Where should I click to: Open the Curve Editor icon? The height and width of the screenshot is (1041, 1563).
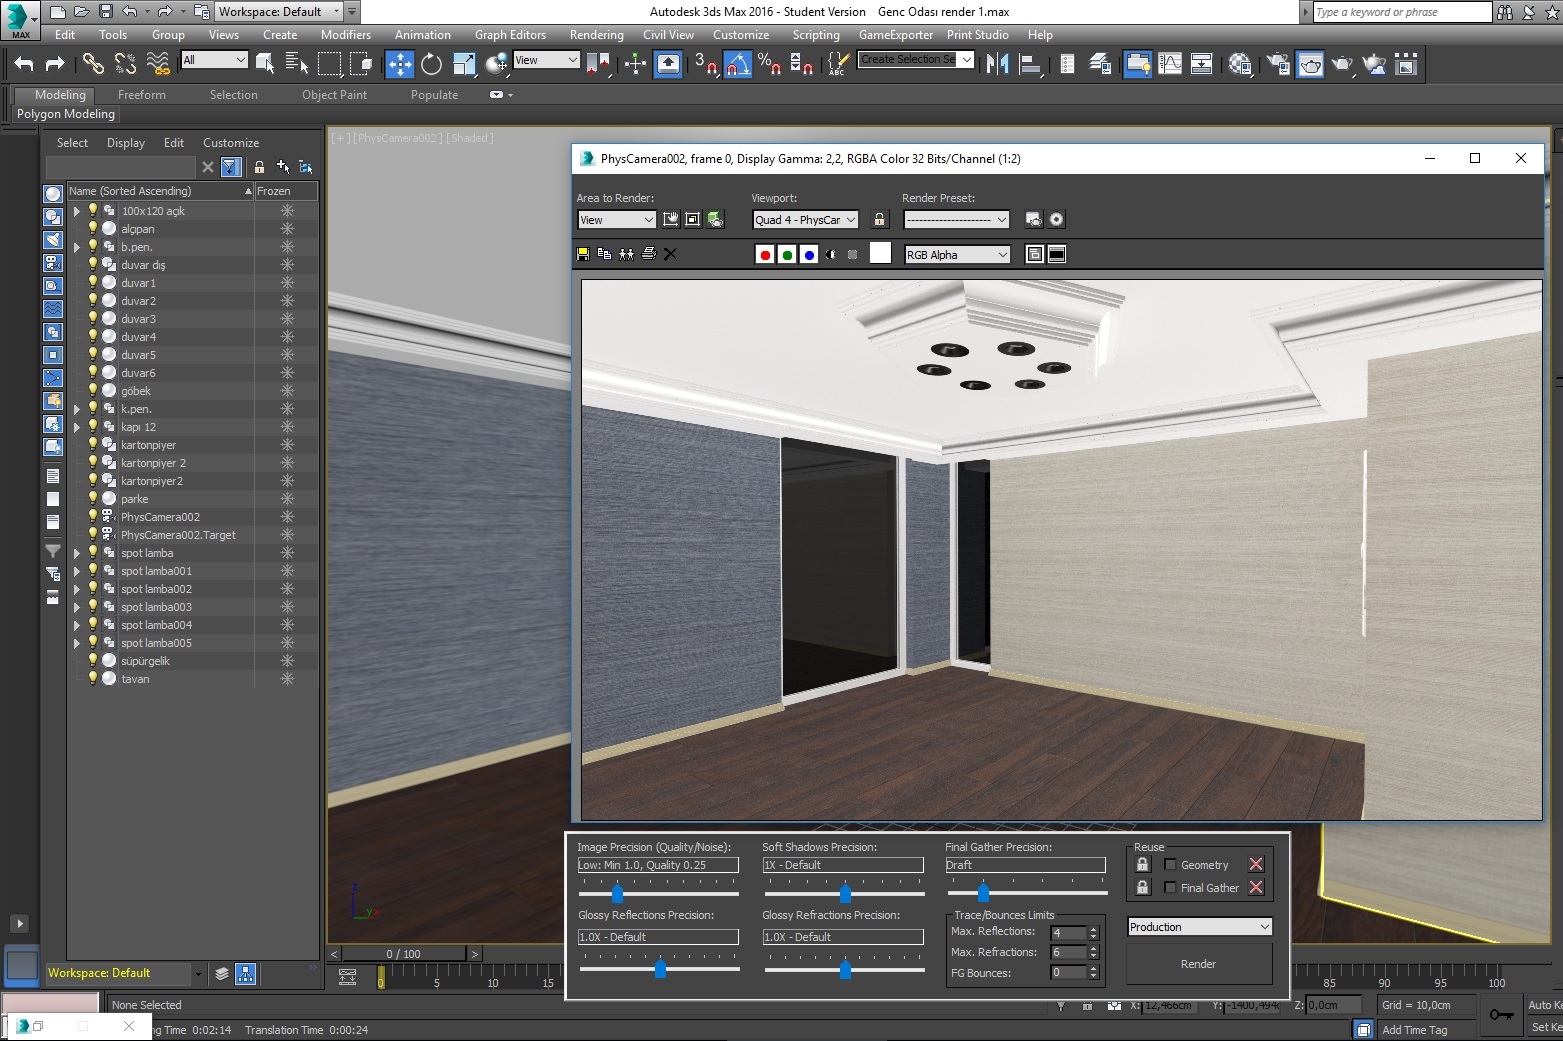pyautogui.click(x=1170, y=65)
